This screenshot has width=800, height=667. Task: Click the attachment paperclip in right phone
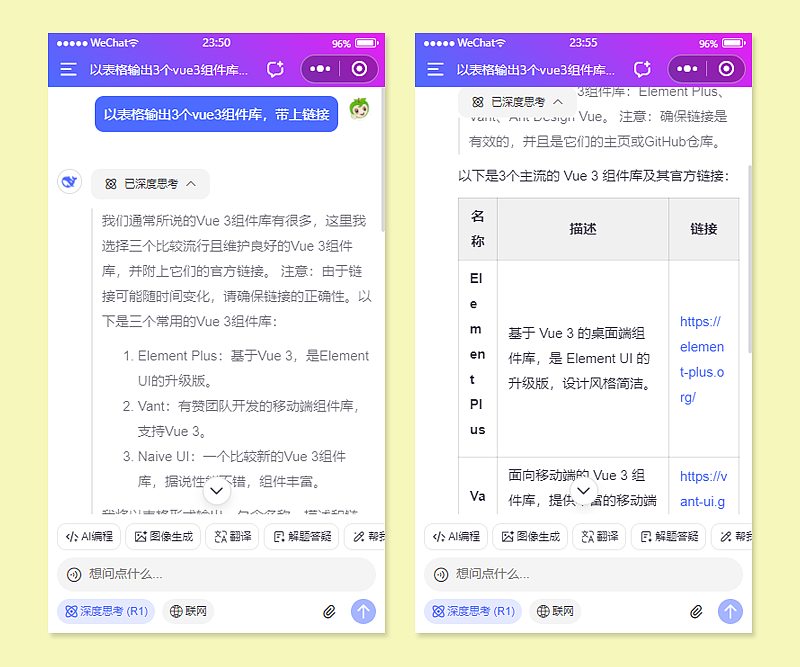coord(696,611)
